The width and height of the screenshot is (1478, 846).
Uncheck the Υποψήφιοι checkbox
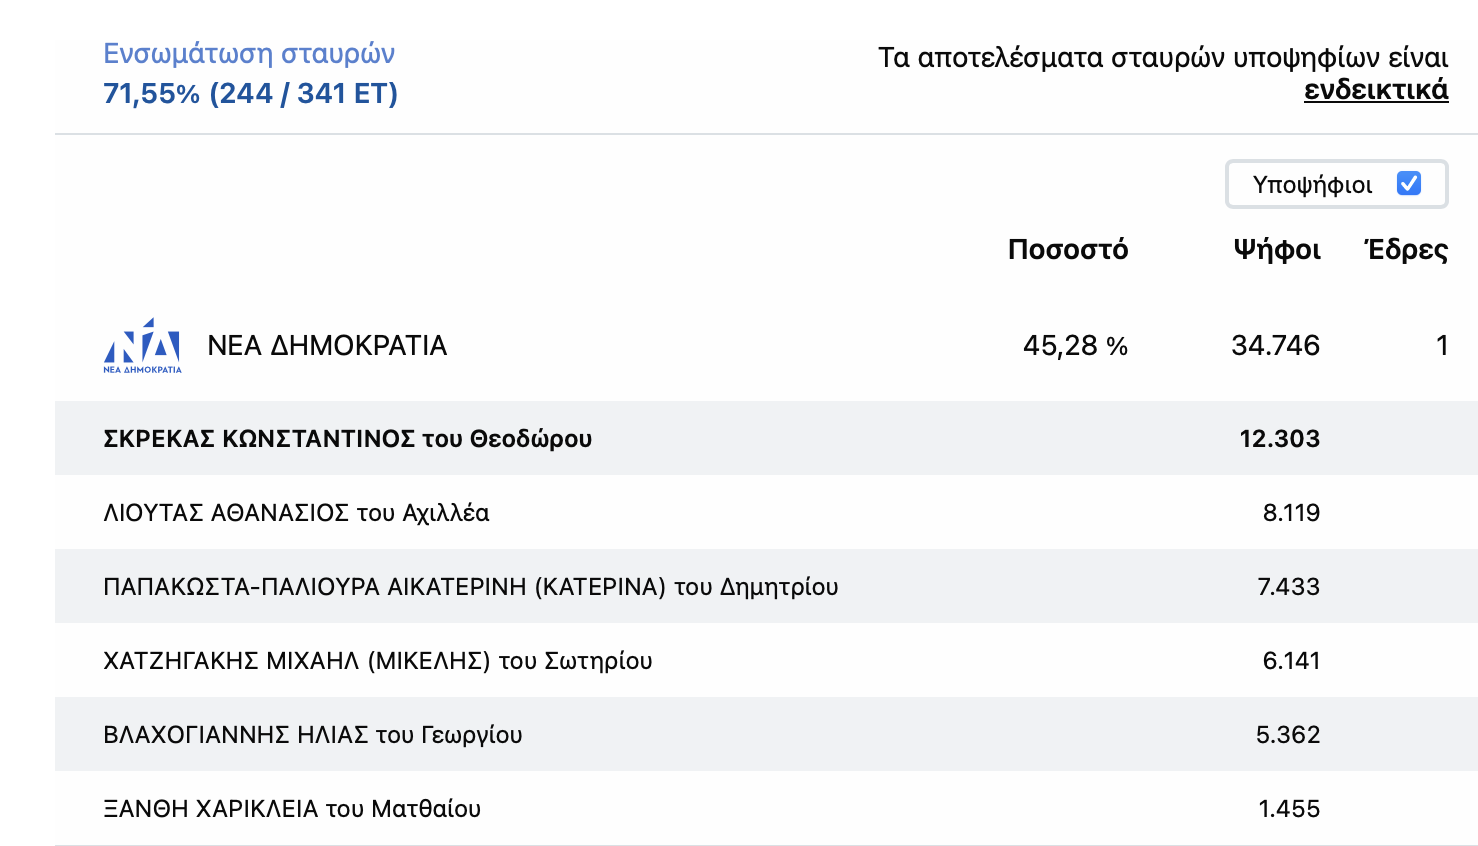point(1408,184)
